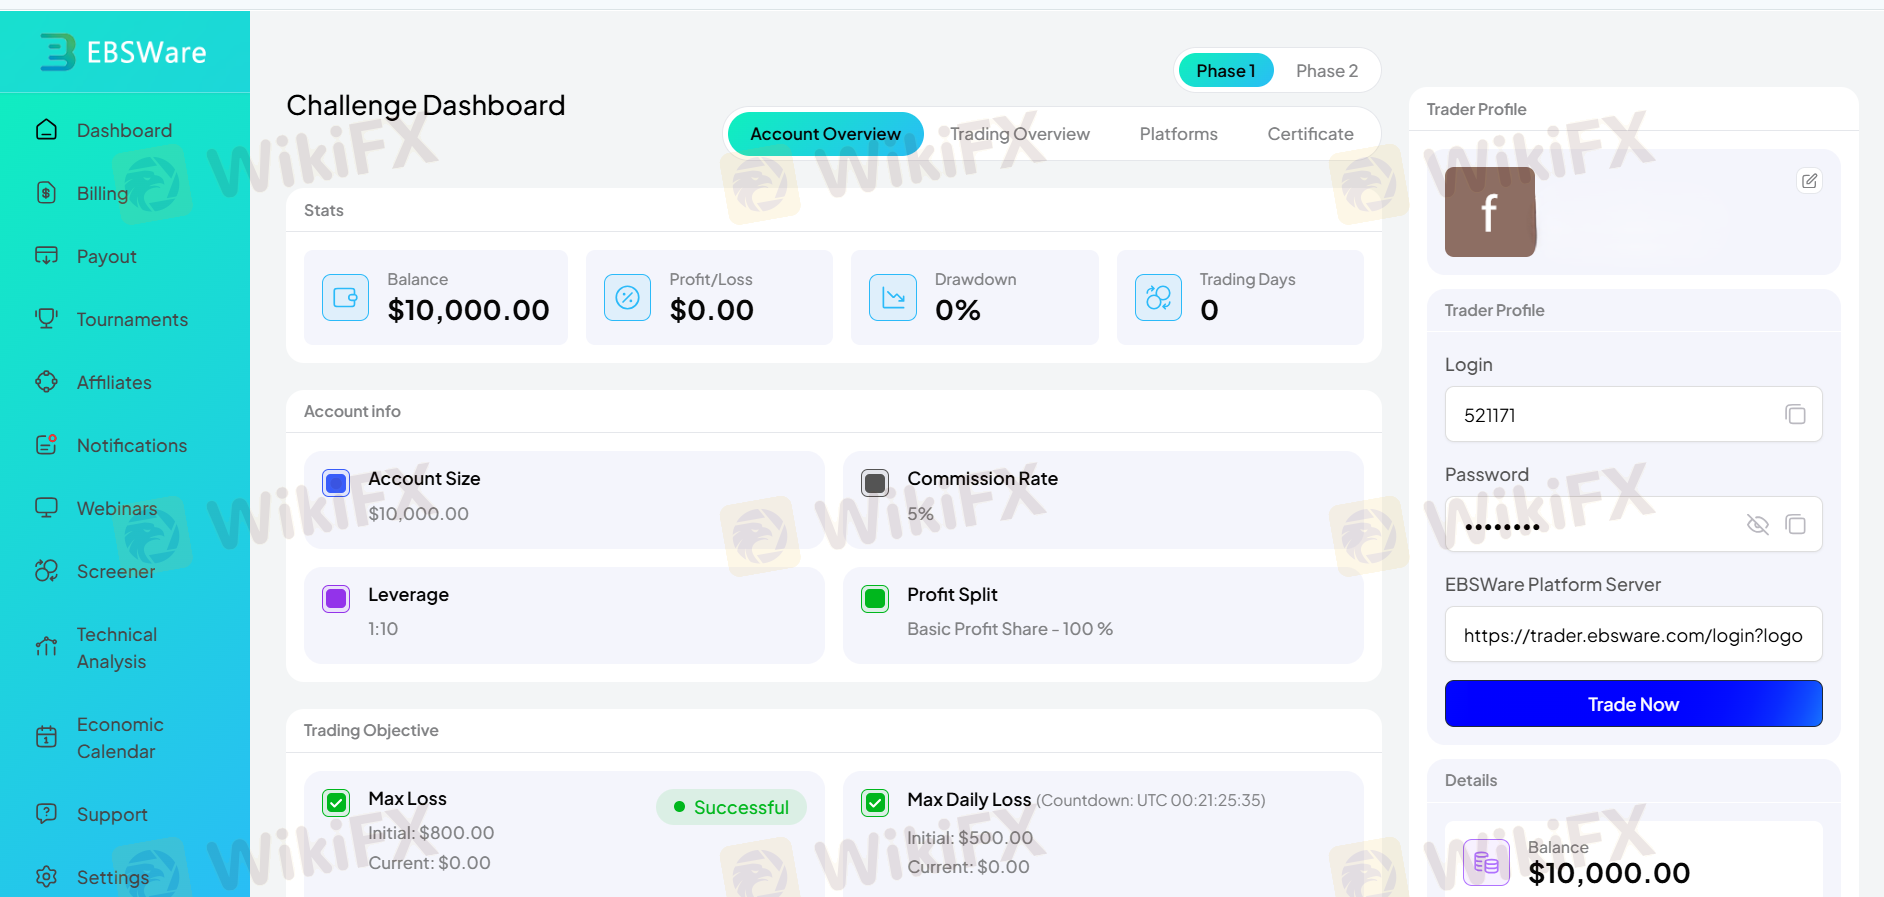Image resolution: width=1884 pixels, height=897 pixels.
Task: Click the purple Leverage swatch
Action: [336, 599]
